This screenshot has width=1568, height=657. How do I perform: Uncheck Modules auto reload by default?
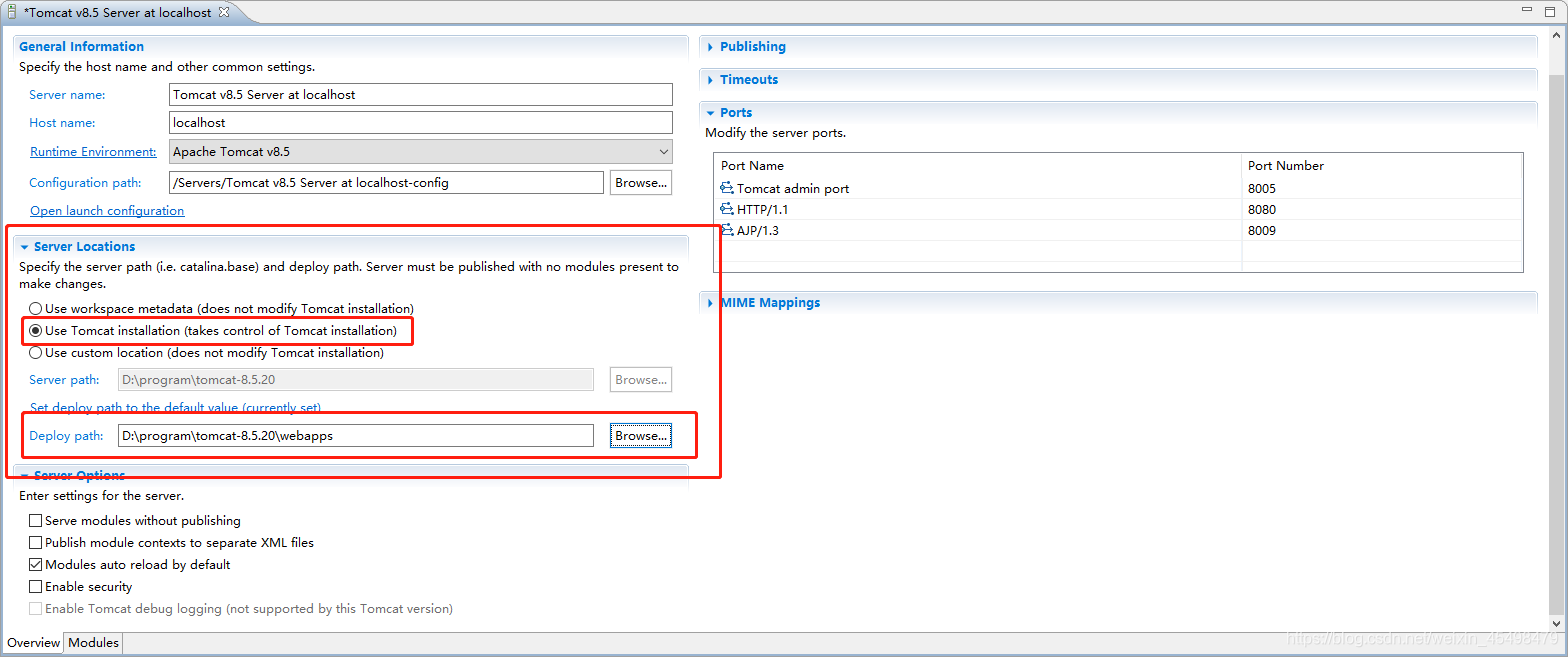[x=36, y=565]
